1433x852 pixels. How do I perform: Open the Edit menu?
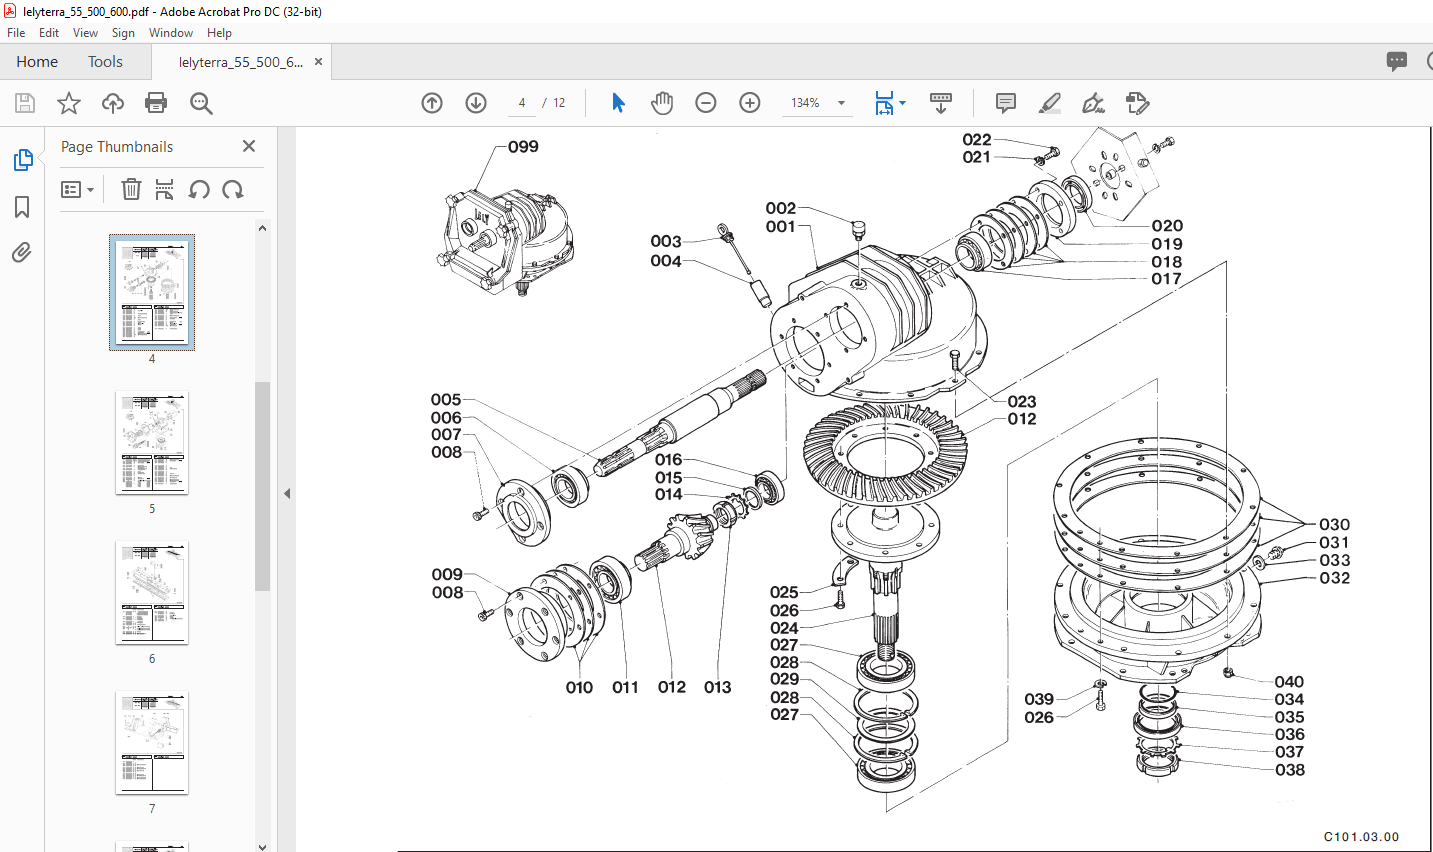tap(49, 33)
